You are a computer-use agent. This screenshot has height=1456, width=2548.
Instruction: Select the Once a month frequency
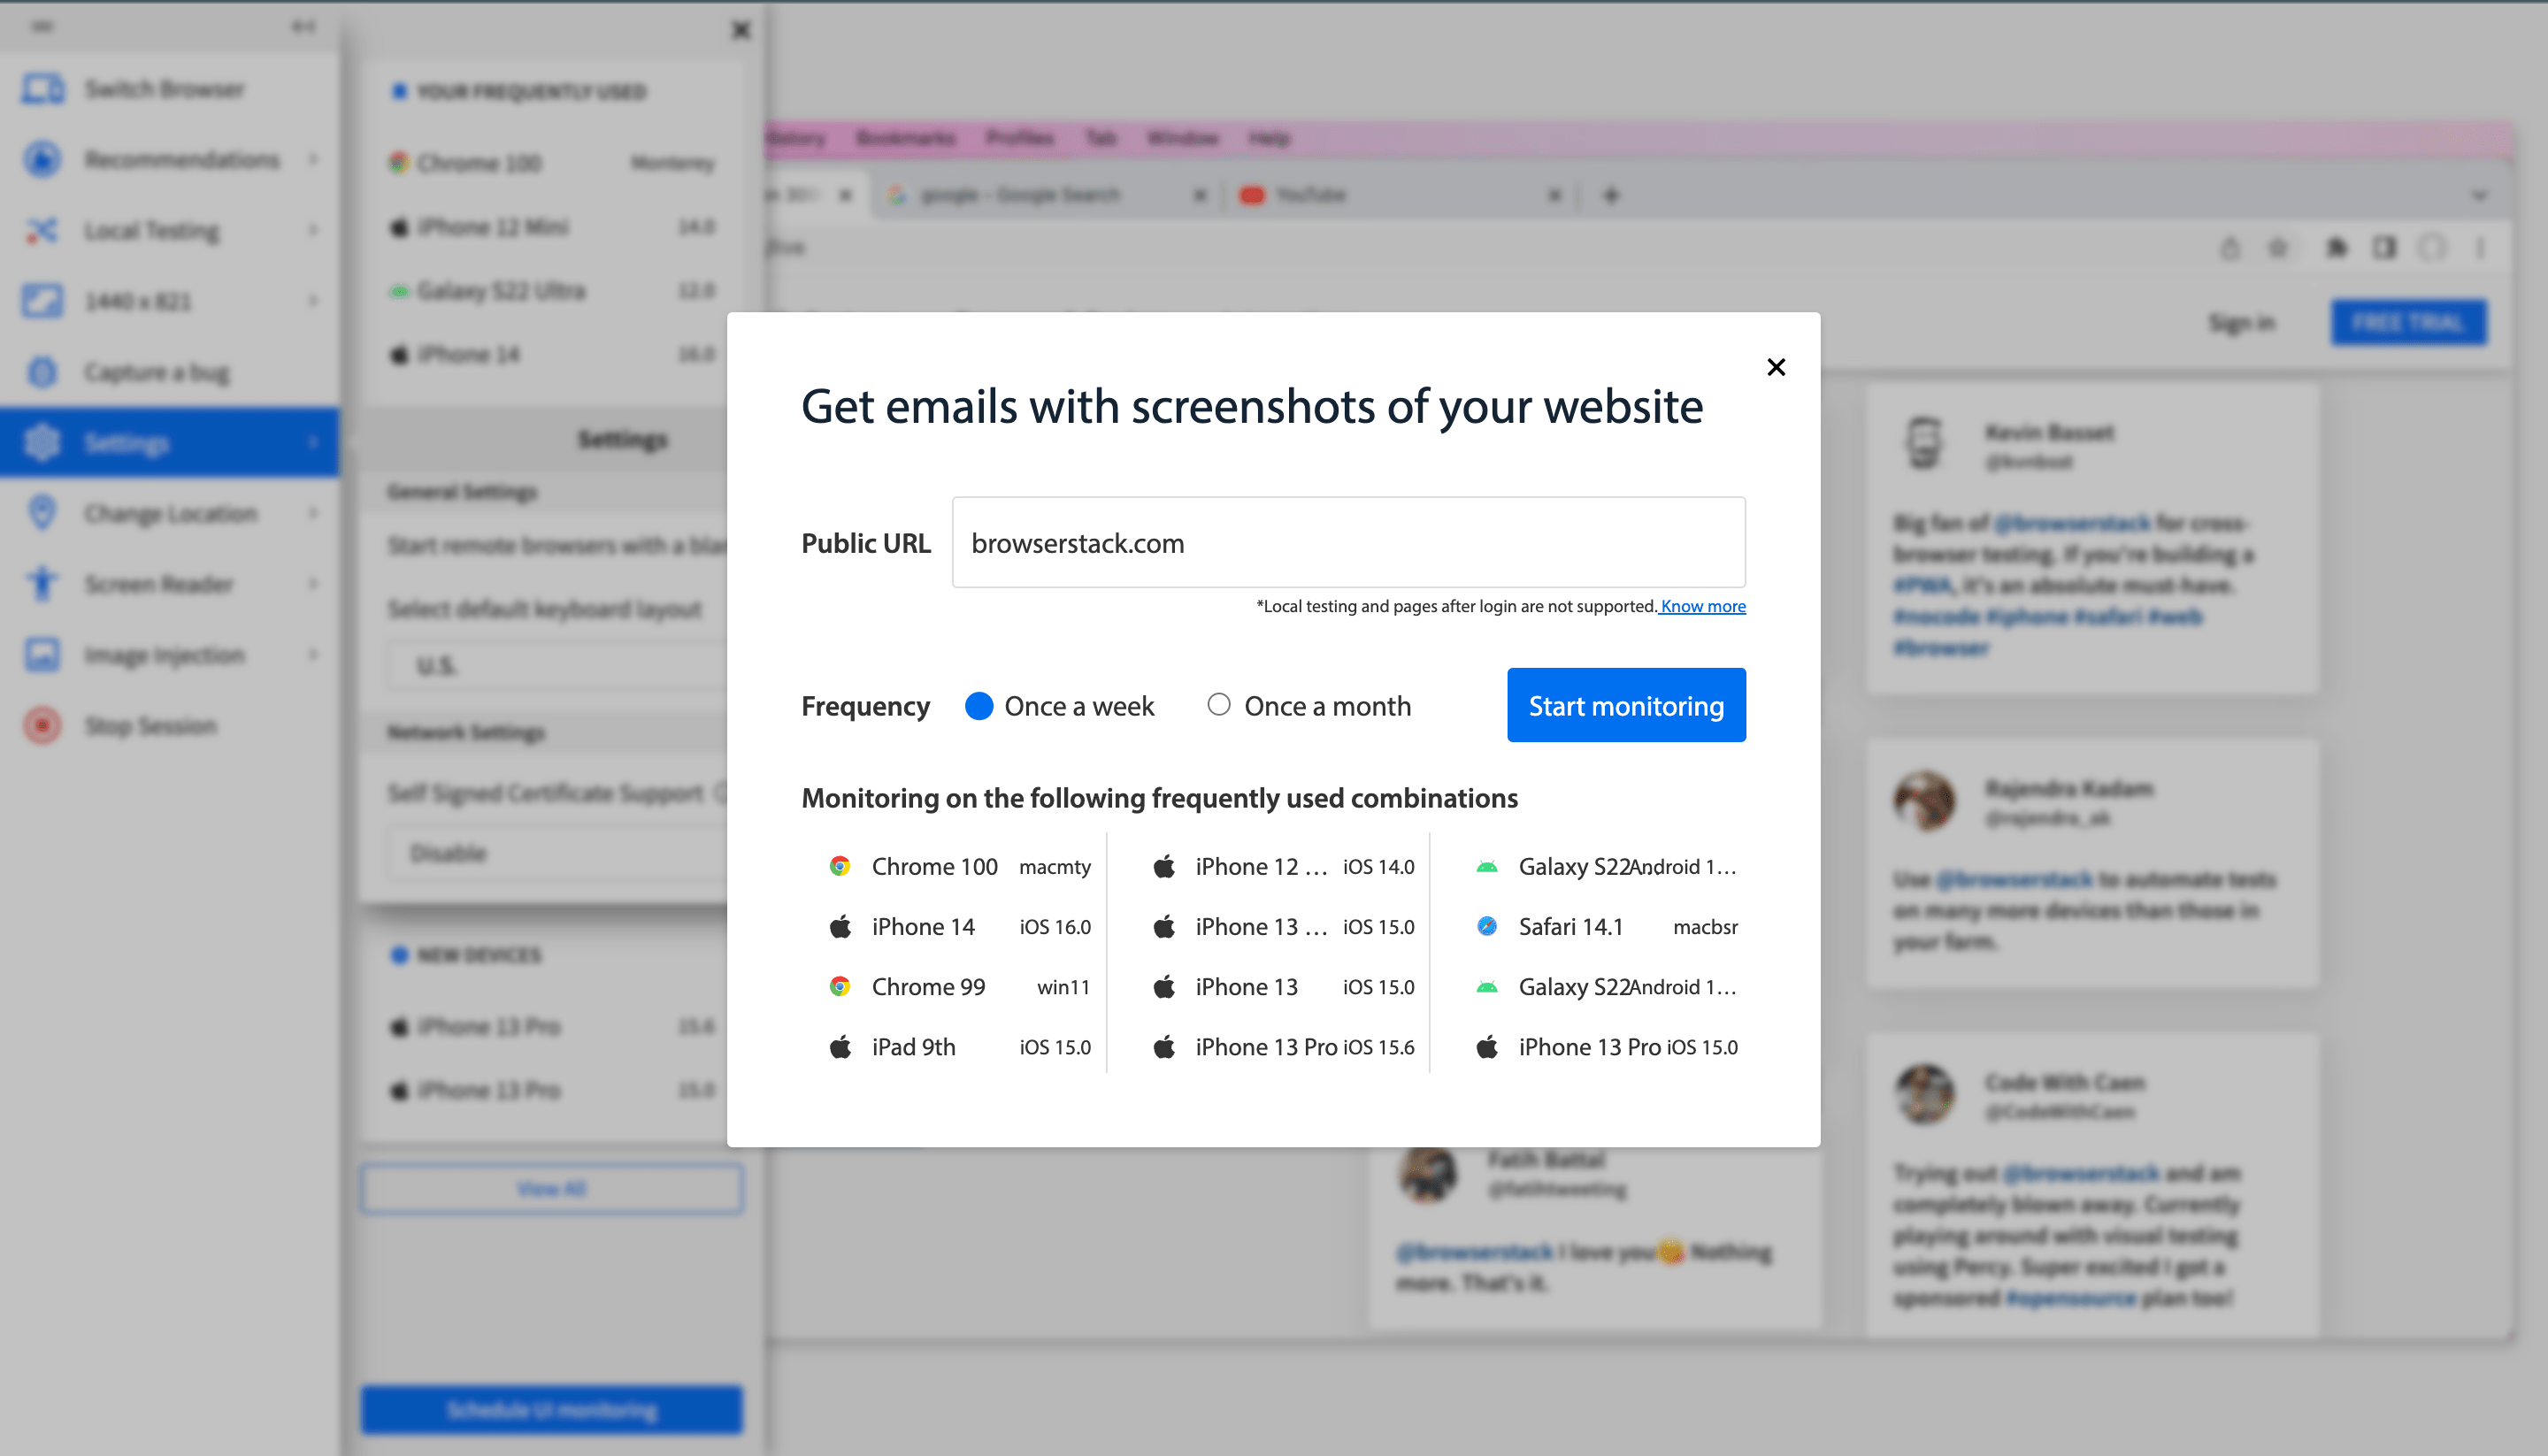coord(1218,705)
